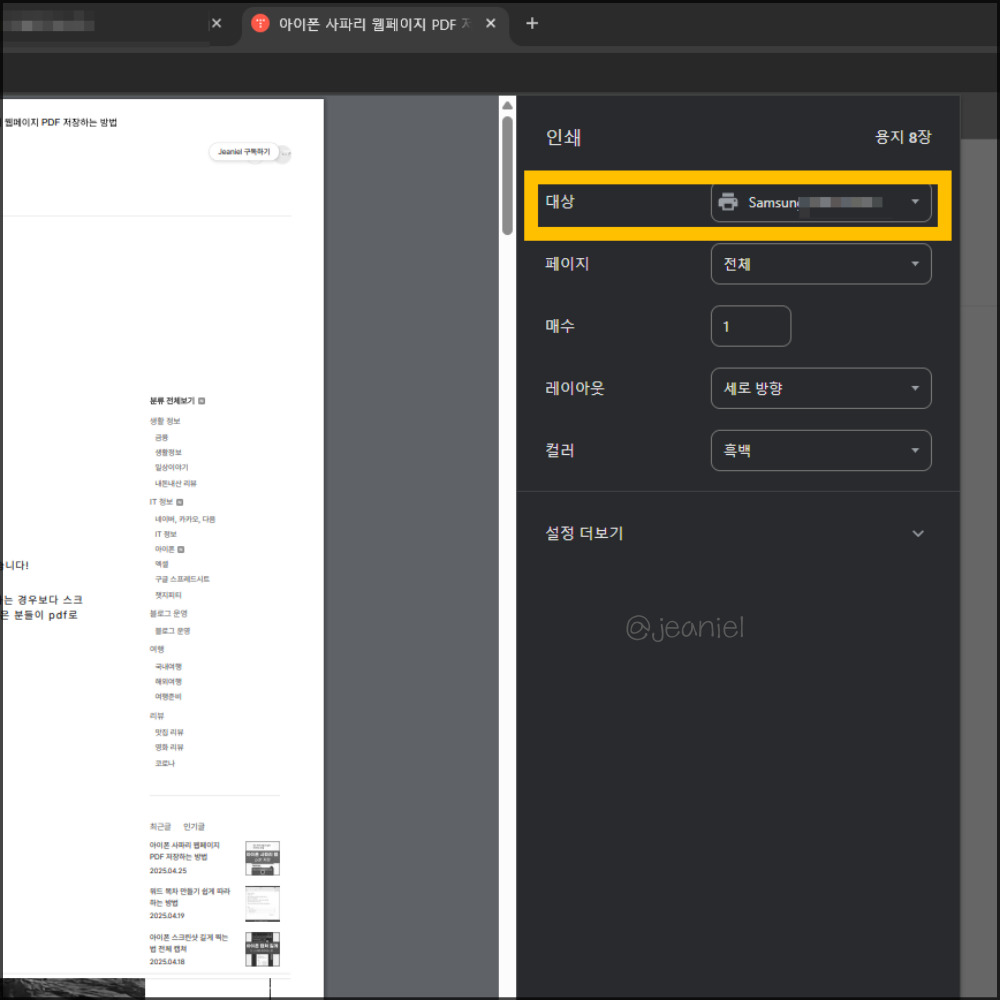The image size is (1000, 1000).
Task: Switch to the 인기글 tab
Action: pyautogui.click(x=194, y=825)
